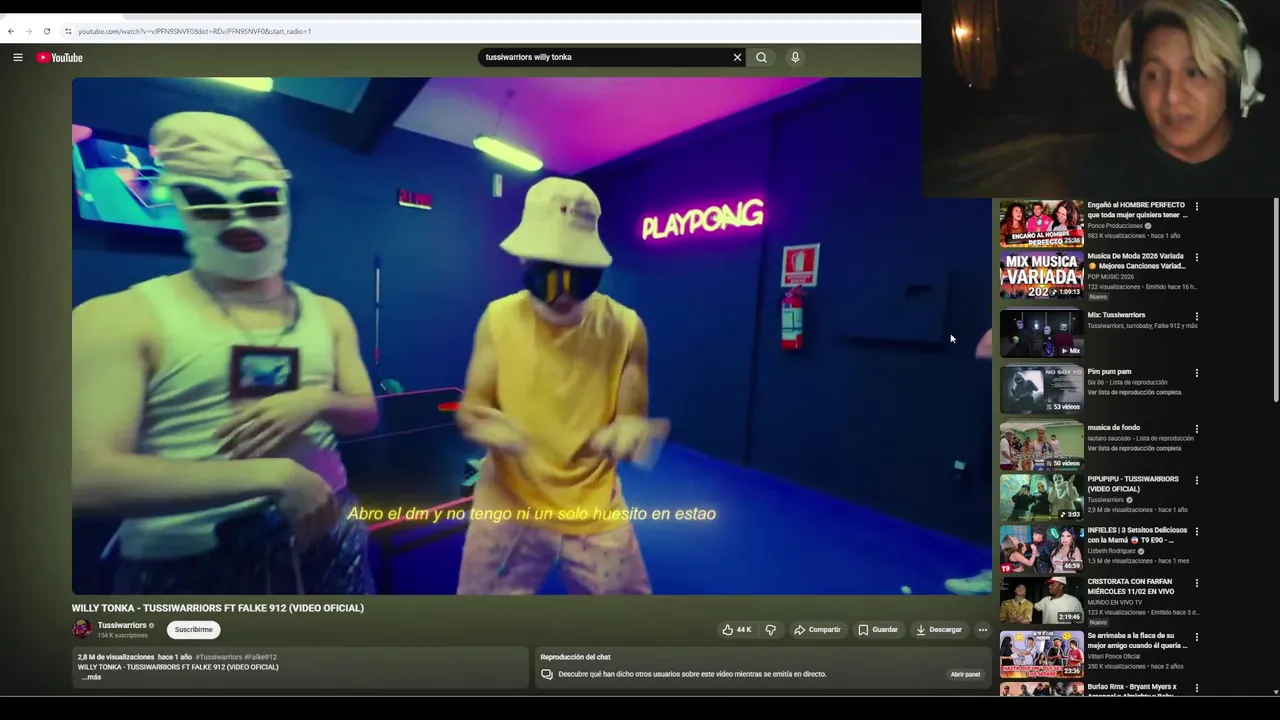Open the site info icon in address bar
1280x720 pixels.
pos(68,31)
